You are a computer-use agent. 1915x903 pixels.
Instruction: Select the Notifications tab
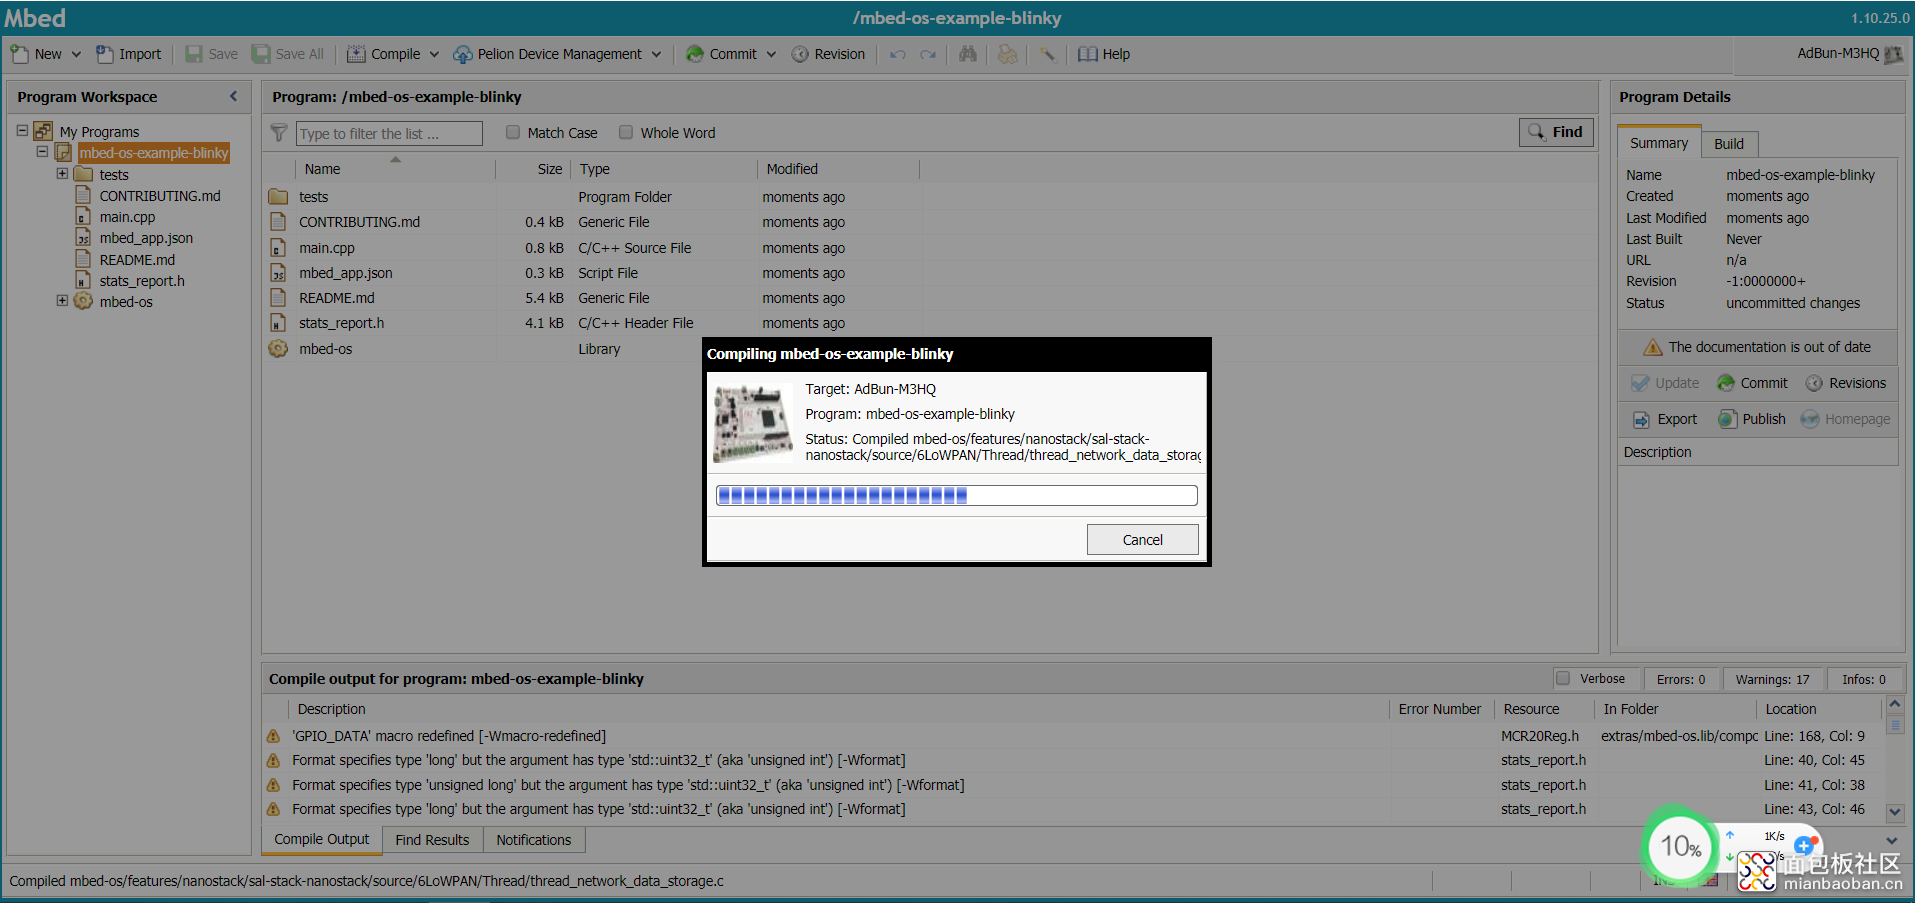[x=534, y=840]
